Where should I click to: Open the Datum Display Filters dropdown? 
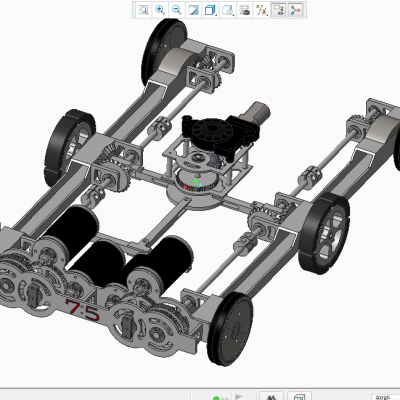pyautogui.click(x=262, y=10)
